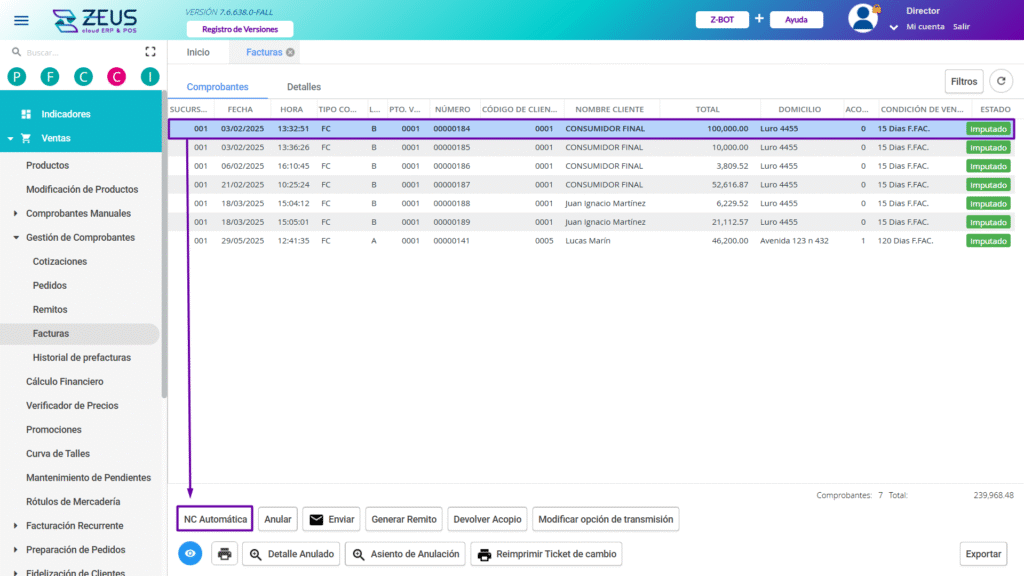The height and width of the screenshot is (576, 1024).
Task: Sort by the FECHA column header
Action: click(x=240, y=109)
